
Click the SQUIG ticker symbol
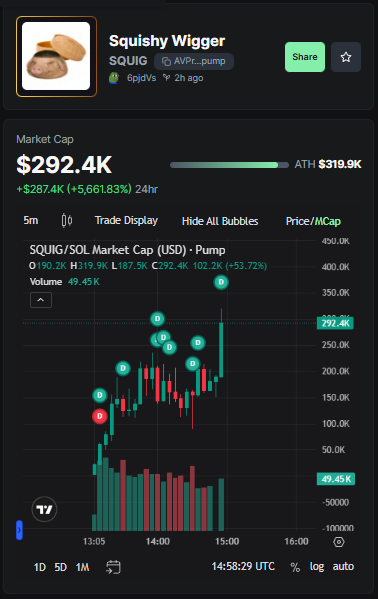coord(128,61)
